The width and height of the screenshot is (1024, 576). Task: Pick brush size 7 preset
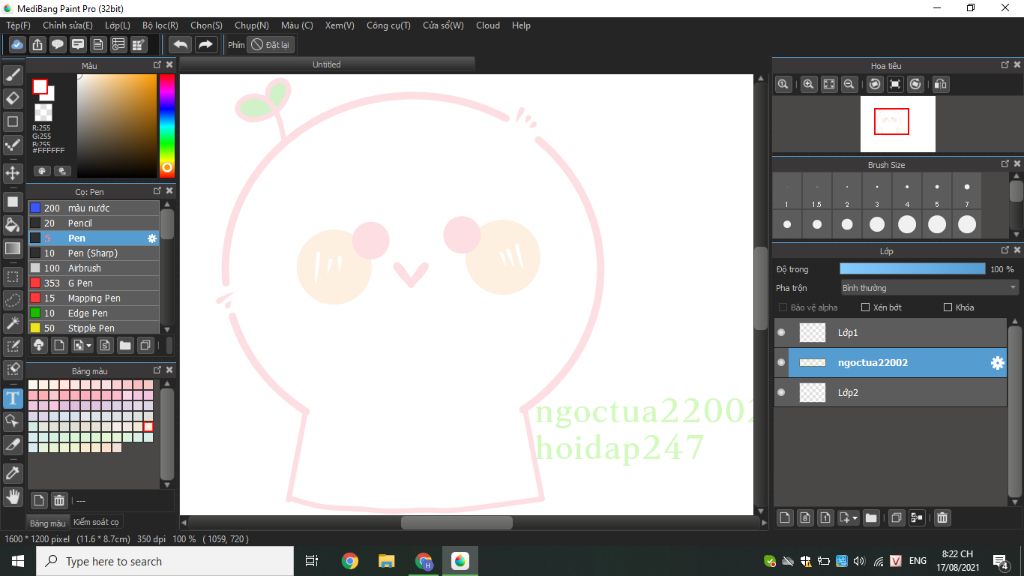pos(967,192)
